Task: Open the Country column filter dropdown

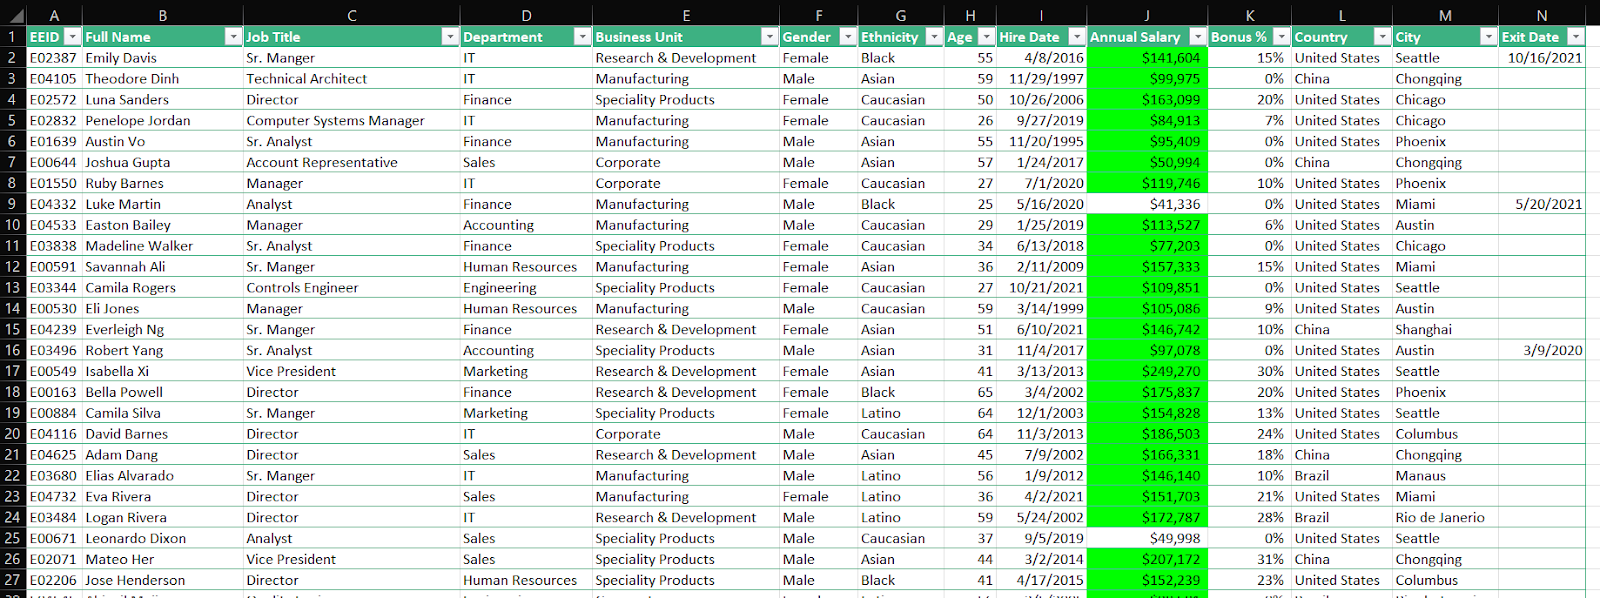Action: click(x=1381, y=37)
